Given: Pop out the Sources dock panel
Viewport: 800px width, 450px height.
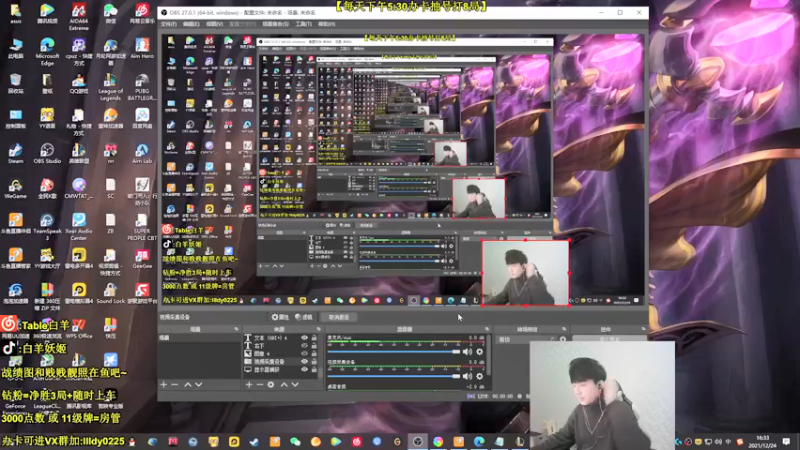Looking at the screenshot, I should pyautogui.click(x=318, y=329).
